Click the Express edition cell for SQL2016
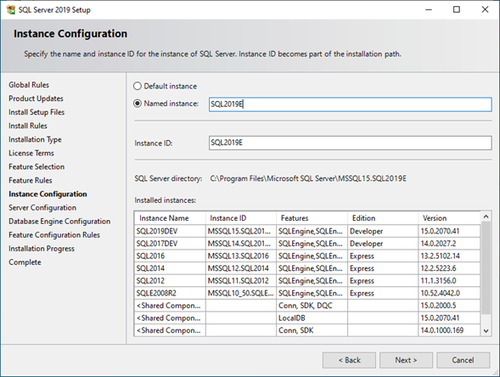Viewport: 500px width, 377px height. pos(383,256)
